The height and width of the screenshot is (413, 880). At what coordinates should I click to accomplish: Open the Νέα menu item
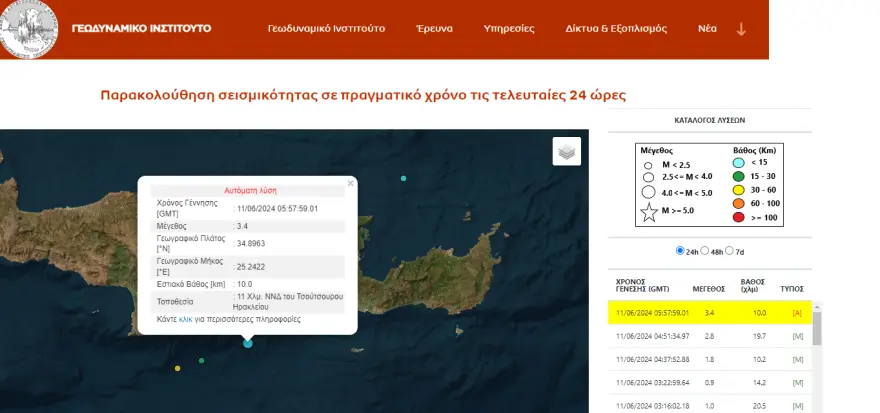(706, 28)
